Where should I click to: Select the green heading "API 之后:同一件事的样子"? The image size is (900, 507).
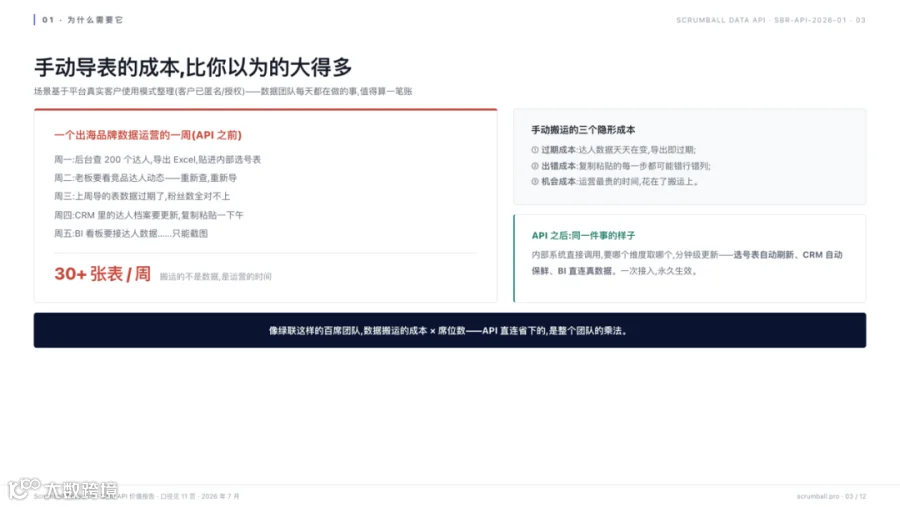tap(583, 235)
